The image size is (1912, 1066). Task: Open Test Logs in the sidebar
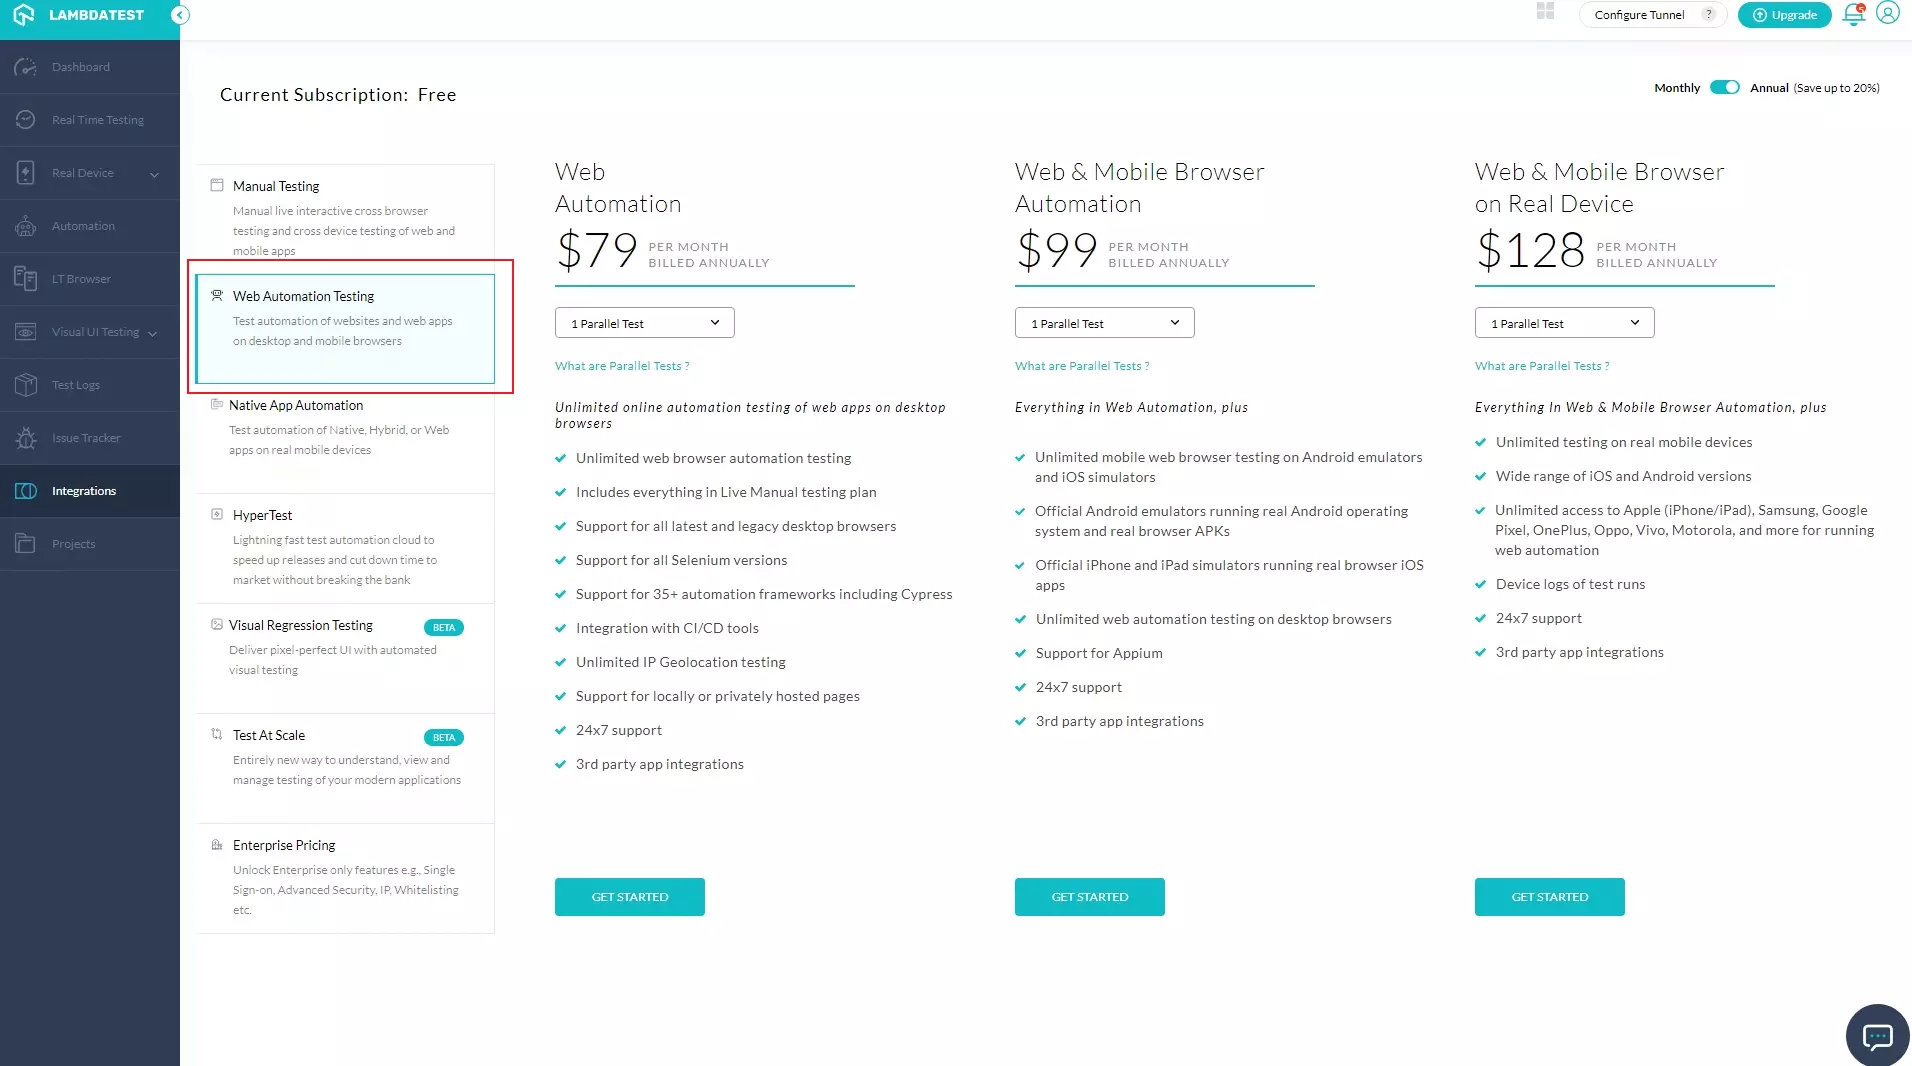[75, 384]
